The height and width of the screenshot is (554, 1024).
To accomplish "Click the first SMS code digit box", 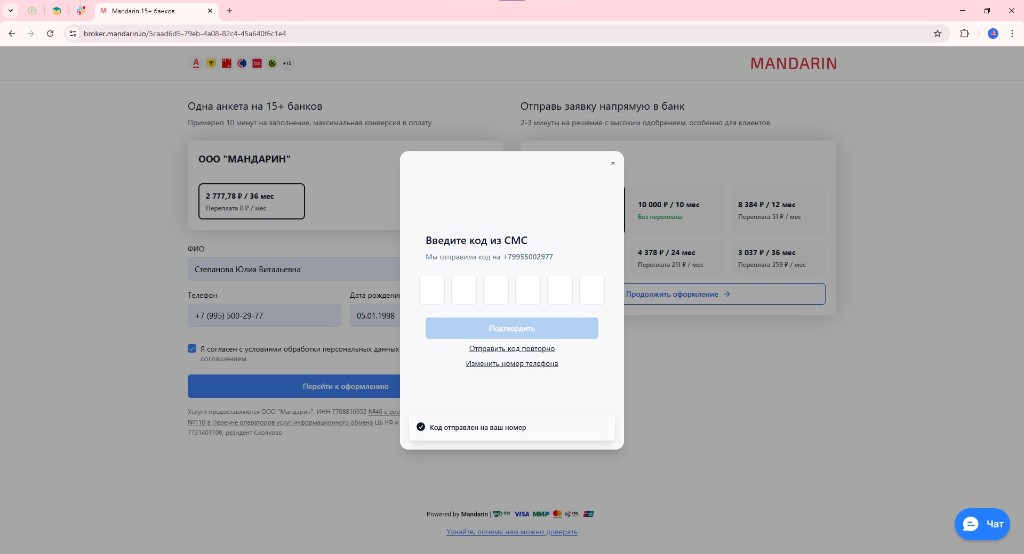I will (x=432, y=290).
